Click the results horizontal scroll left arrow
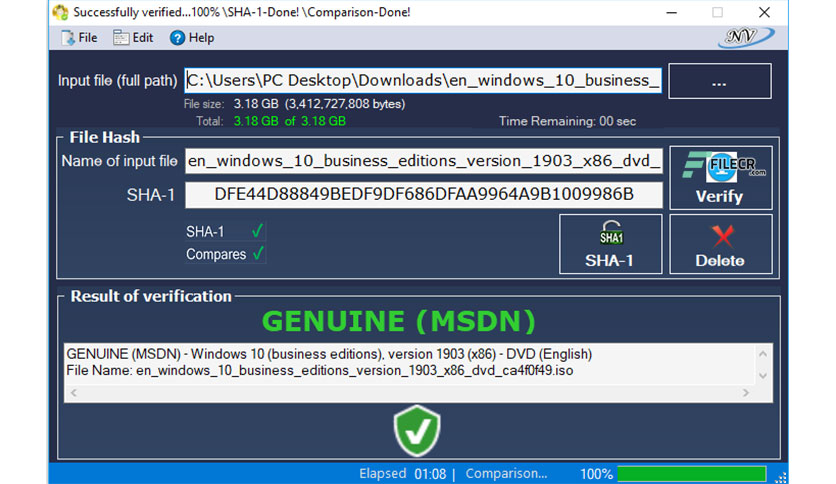The image size is (836, 484). click(x=74, y=393)
